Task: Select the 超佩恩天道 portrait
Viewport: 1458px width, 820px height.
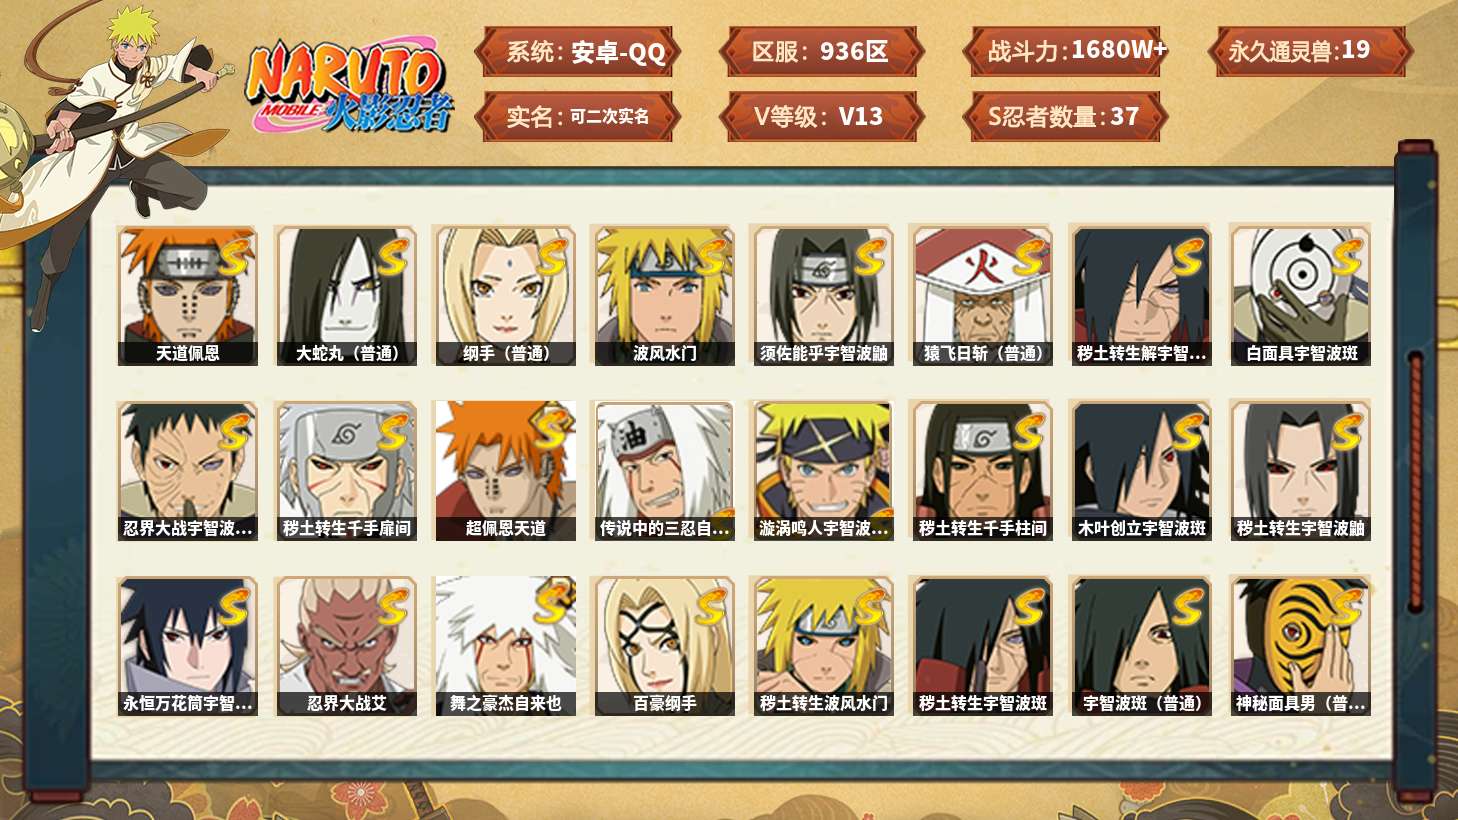Action: (x=505, y=471)
